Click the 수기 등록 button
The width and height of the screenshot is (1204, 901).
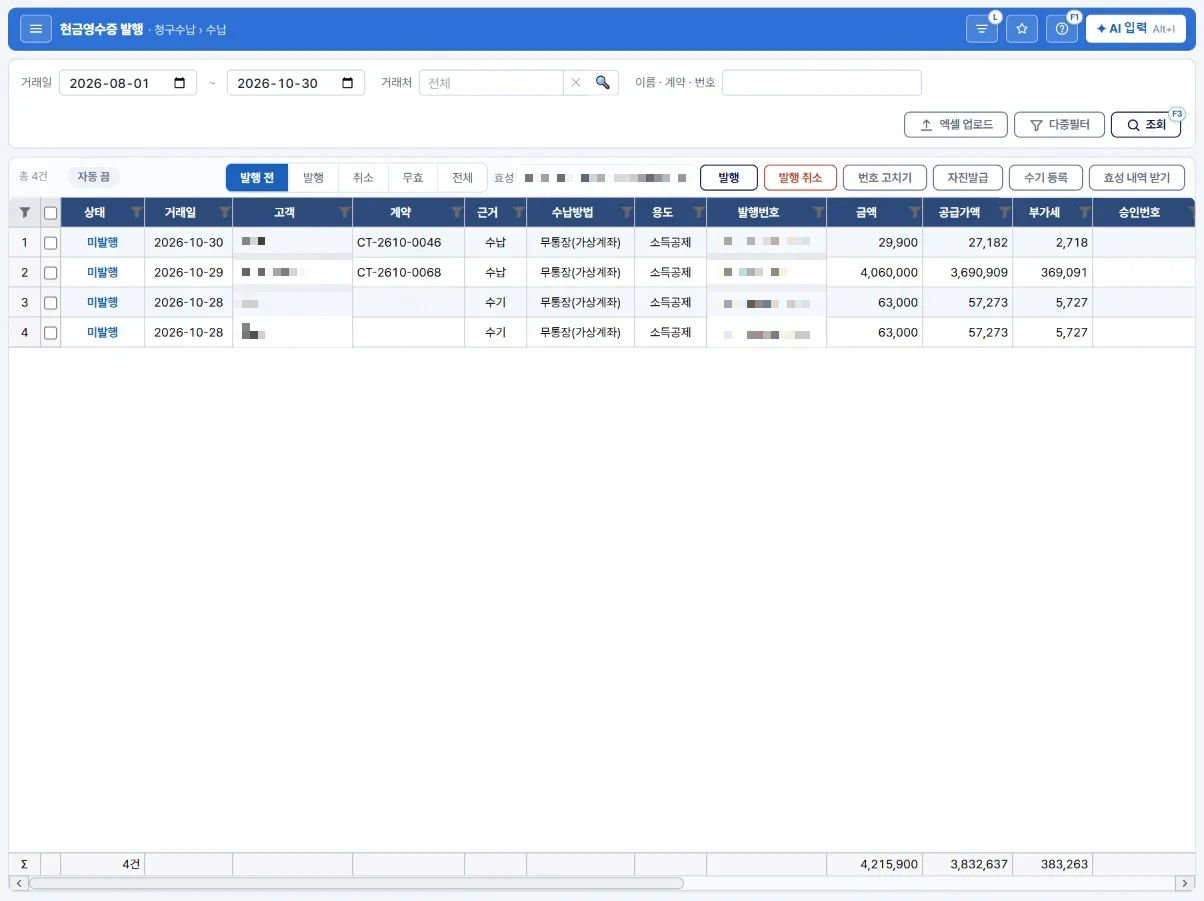tap(1046, 178)
